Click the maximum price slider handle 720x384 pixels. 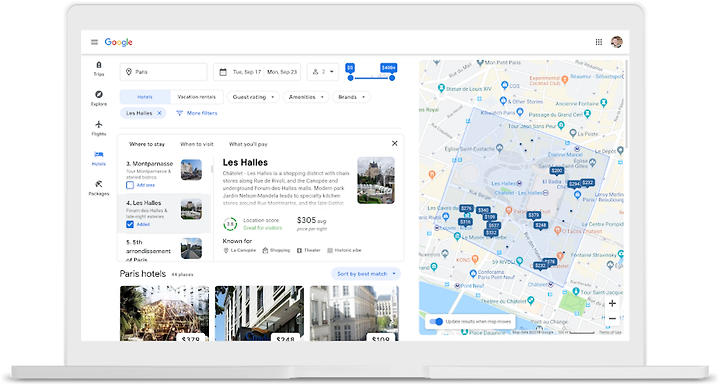coord(392,78)
